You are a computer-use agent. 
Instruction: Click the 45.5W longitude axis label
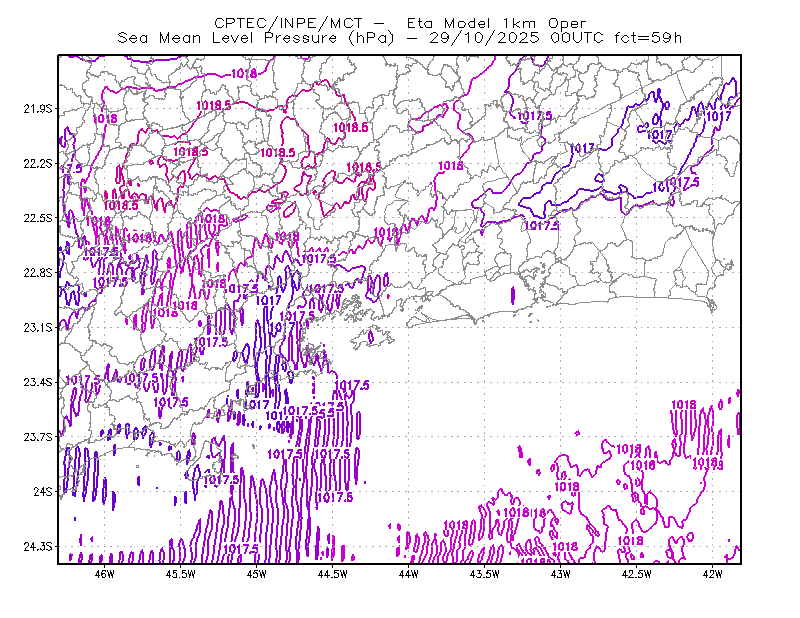[x=181, y=574]
